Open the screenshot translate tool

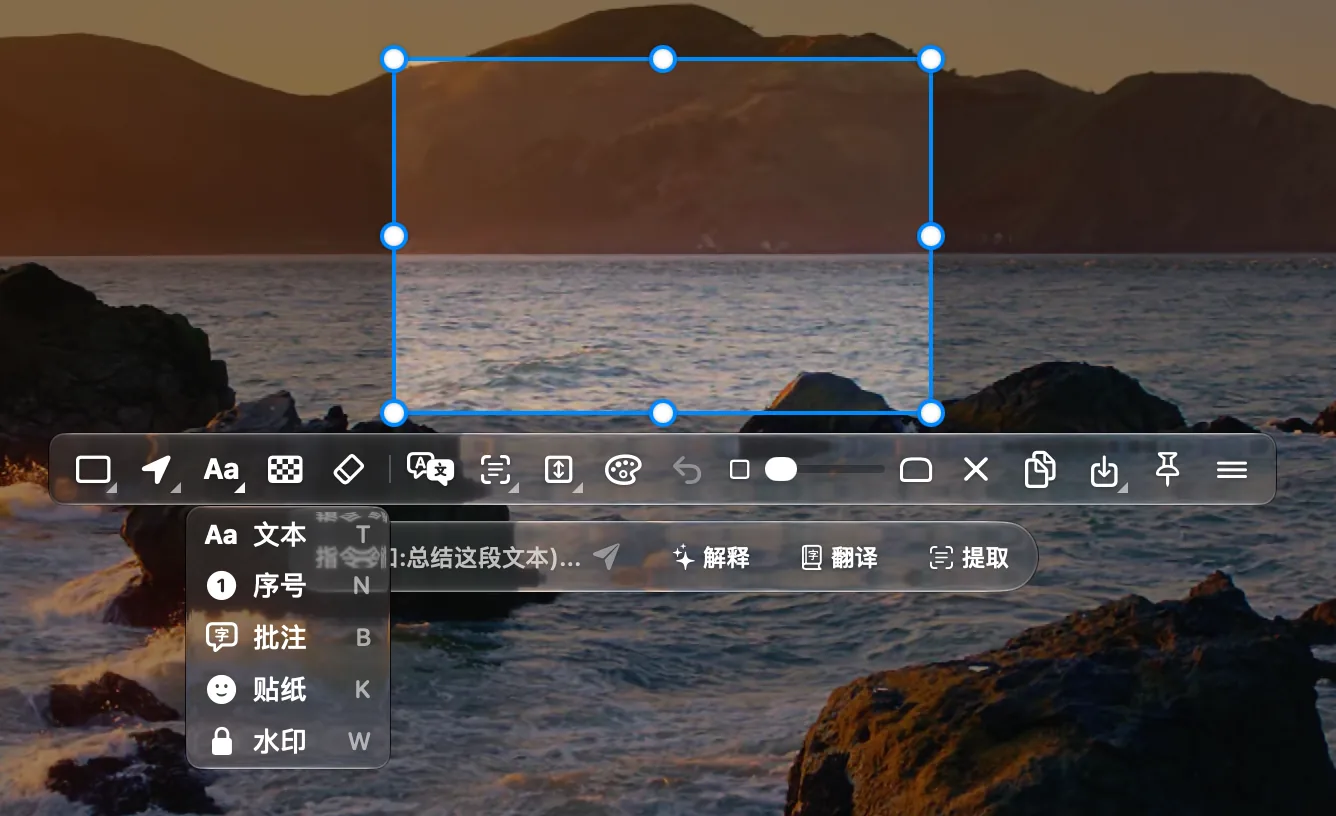click(430, 469)
